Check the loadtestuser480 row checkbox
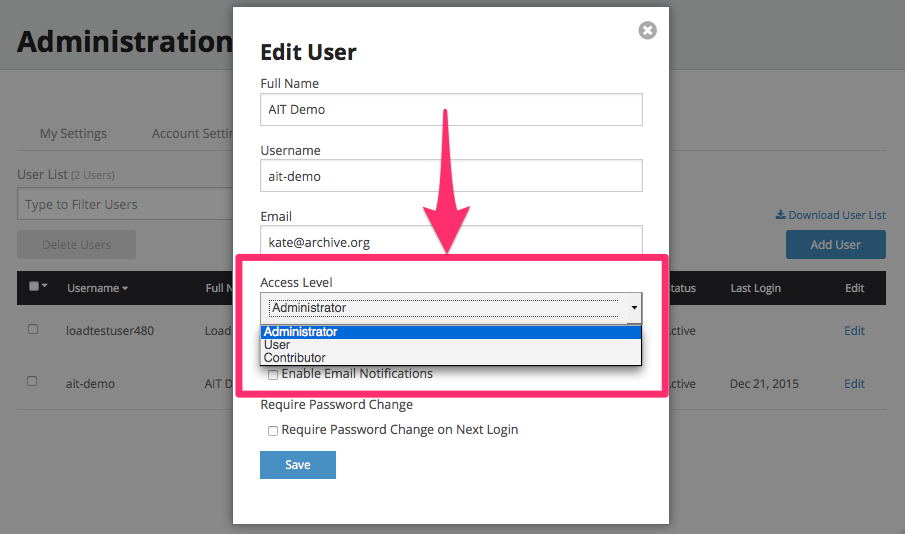Image resolution: width=905 pixels, height=534 pixels. [33, 329]
